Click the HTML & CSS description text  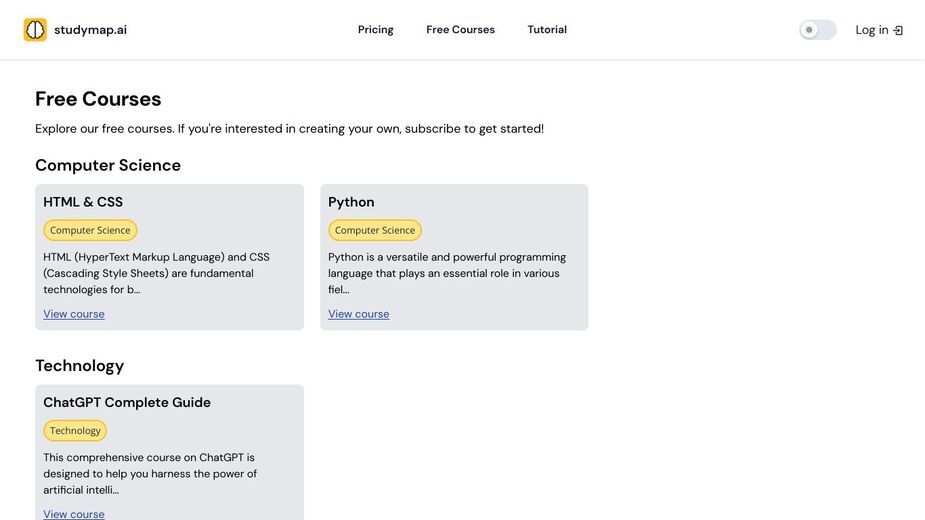(x=156, y=273)
